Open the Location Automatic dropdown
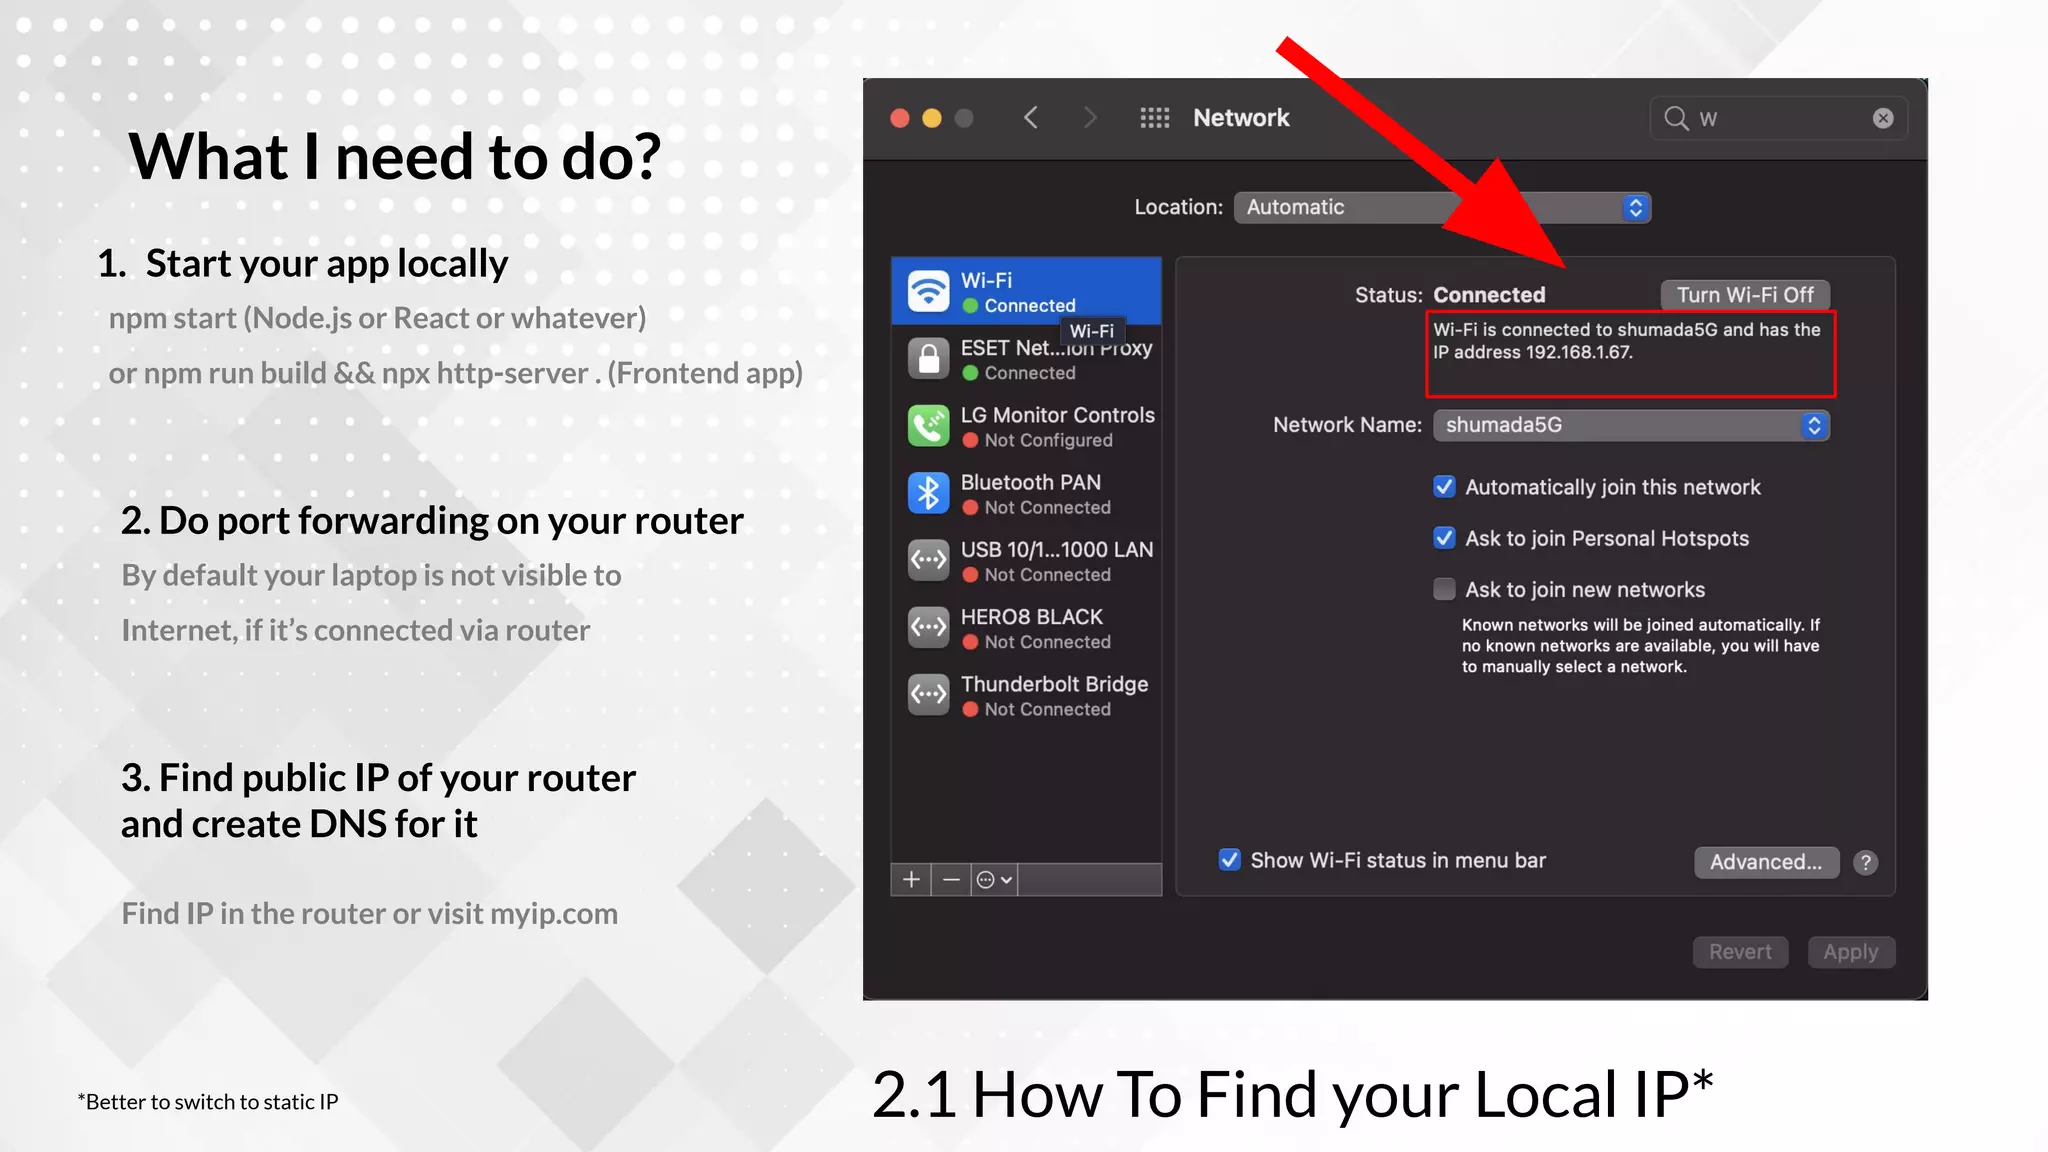 tap(1442, 208)
